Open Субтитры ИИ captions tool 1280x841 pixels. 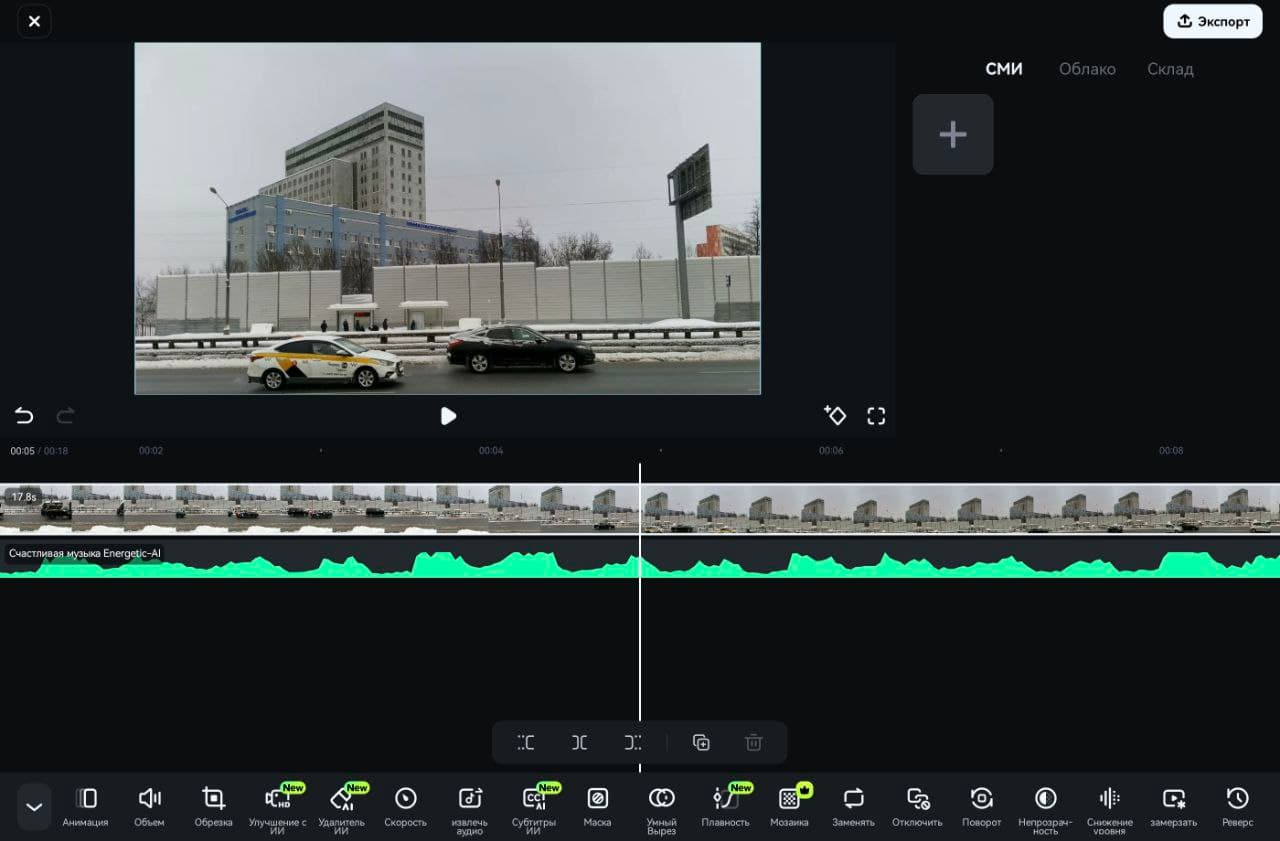click(533, 808)
